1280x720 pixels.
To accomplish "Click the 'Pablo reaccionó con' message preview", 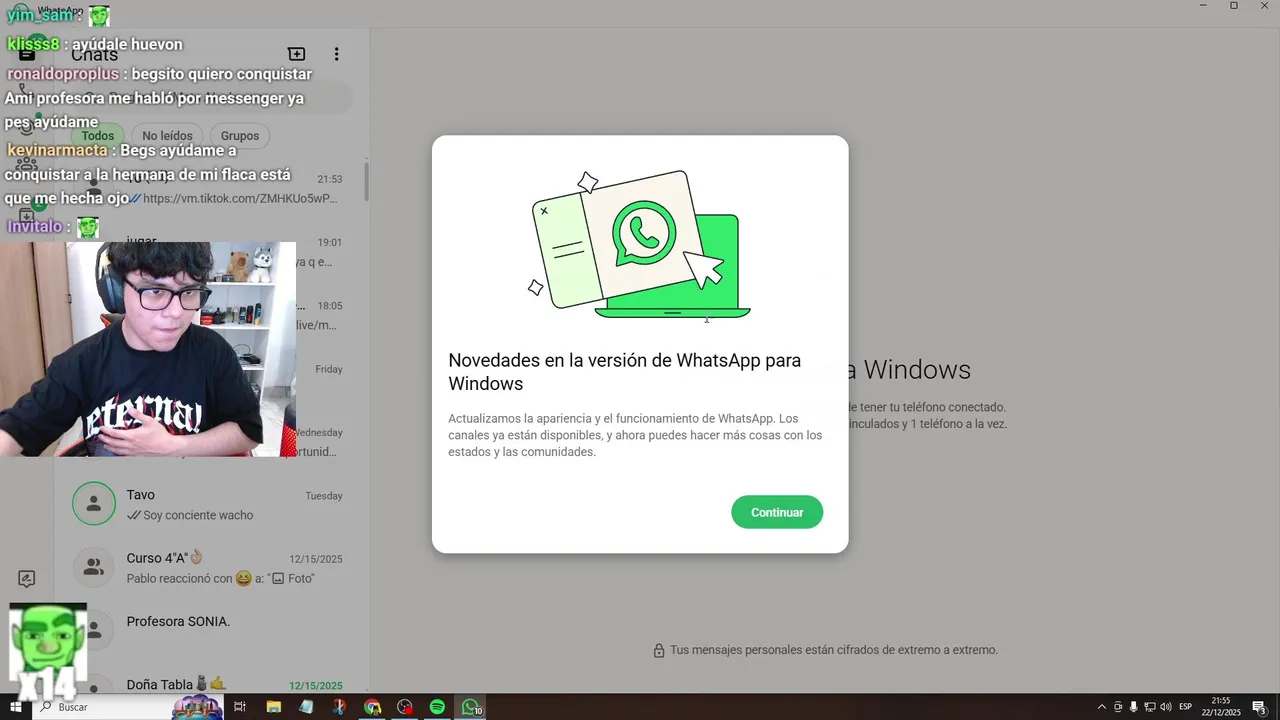I will pyautogui.click(x=221, y=578).
